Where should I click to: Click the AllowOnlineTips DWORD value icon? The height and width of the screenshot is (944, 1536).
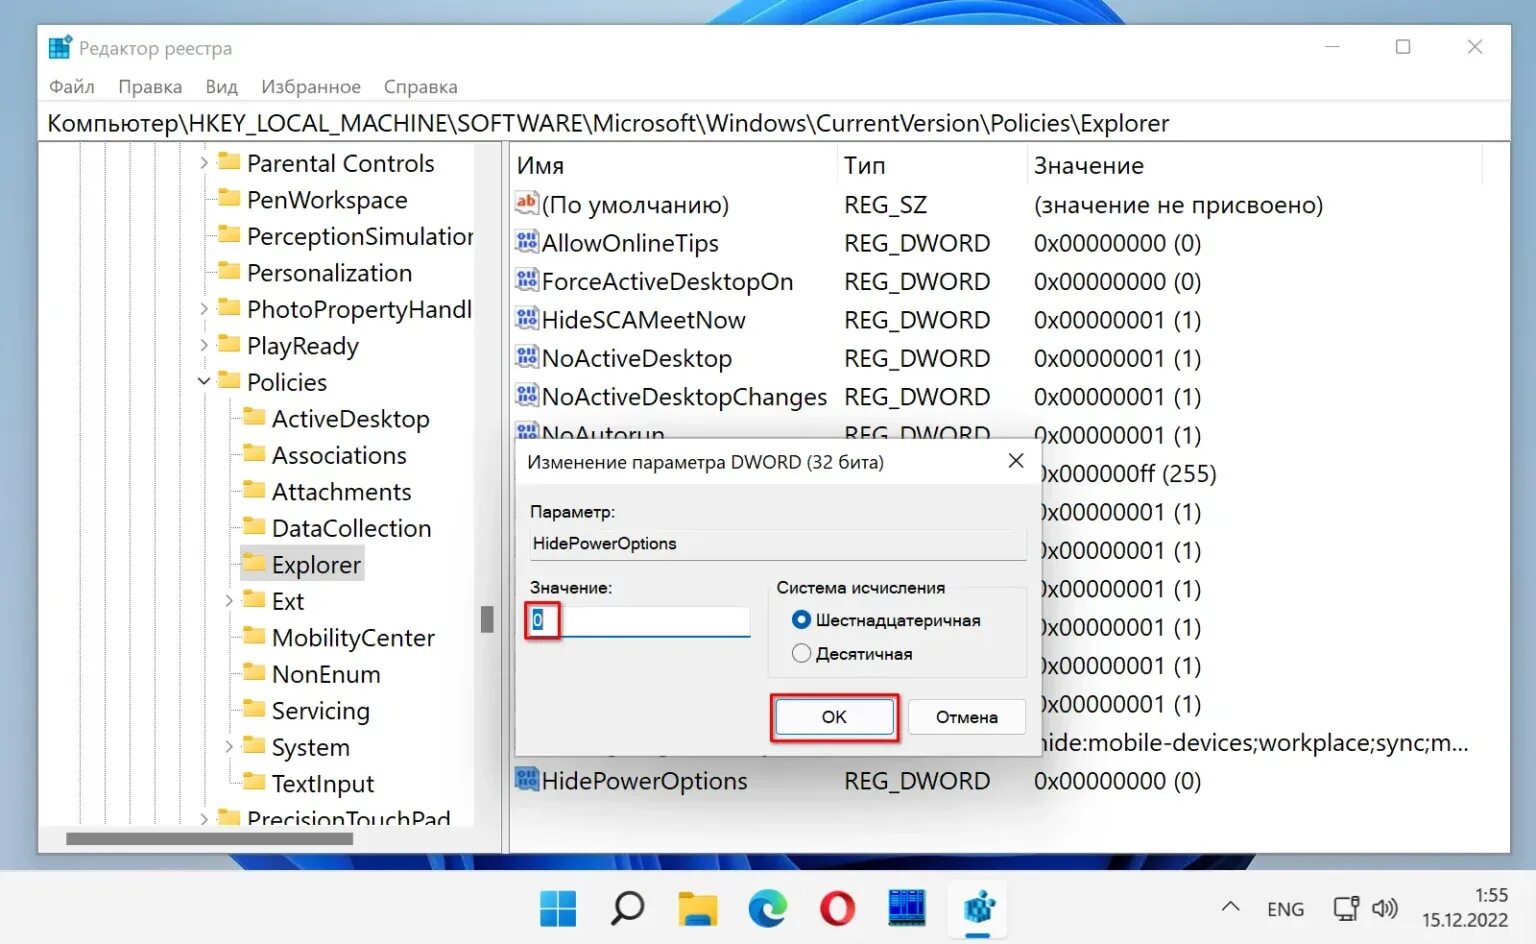(527, 242)
